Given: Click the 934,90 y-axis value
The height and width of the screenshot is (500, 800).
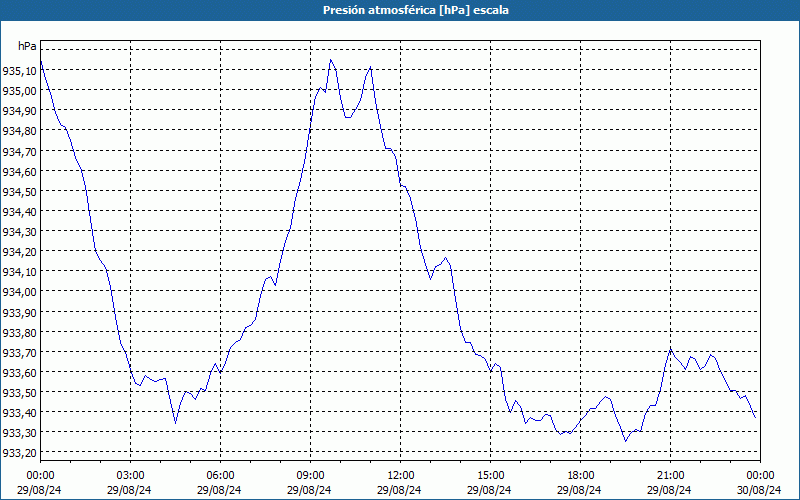Looking at the screenshot, I should tap(19, 110).
